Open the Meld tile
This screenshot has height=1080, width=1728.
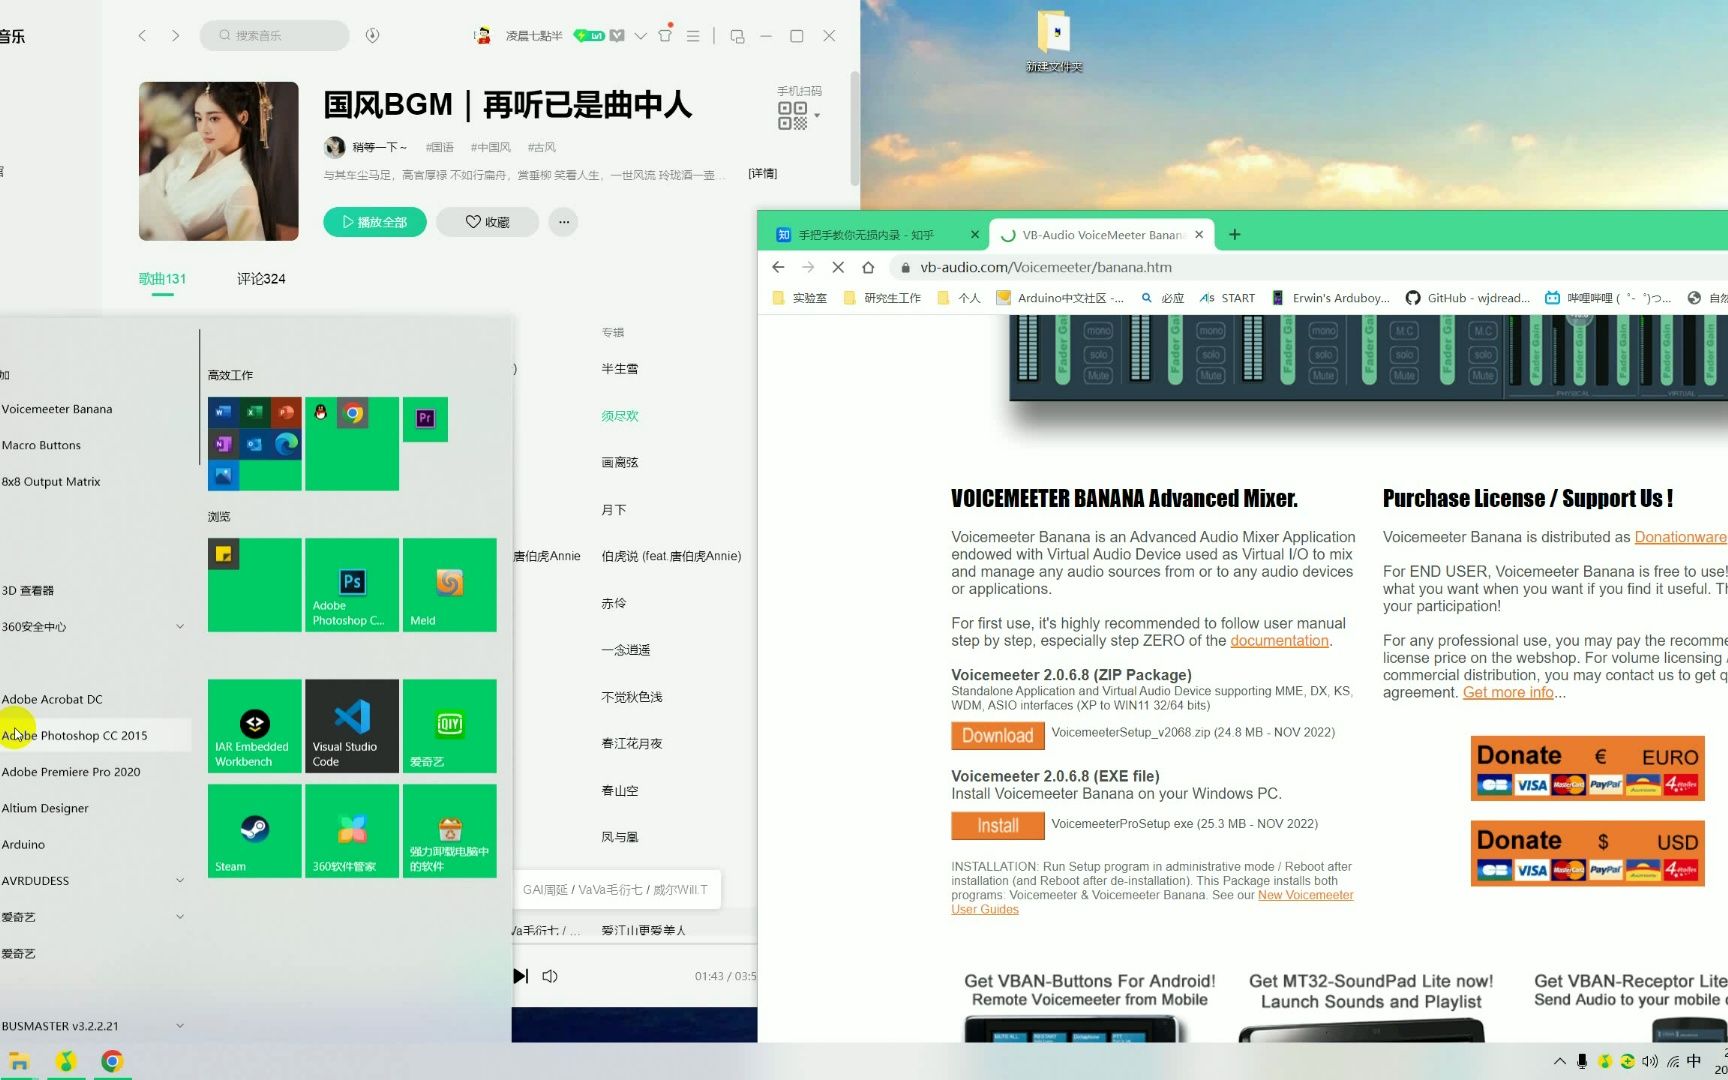[x=450, y=585]
